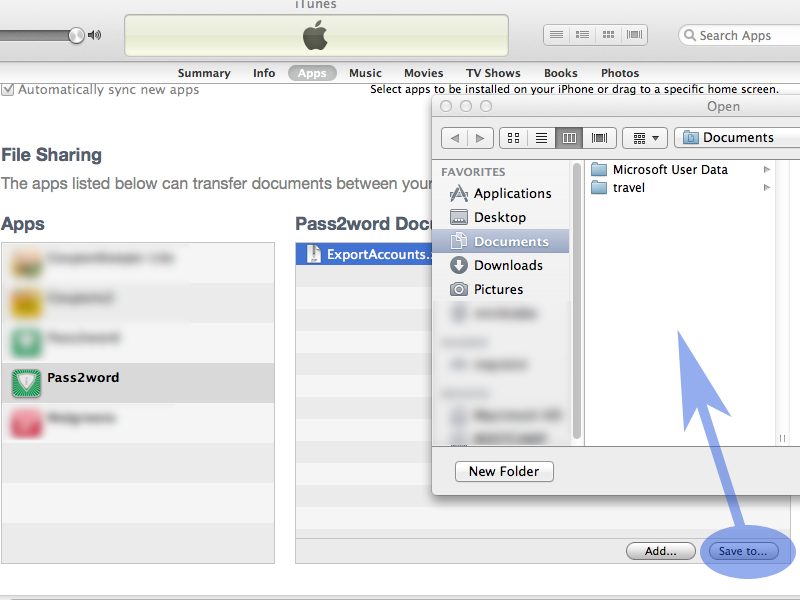Open the Summary tab
Image resolution: width=800 pixels, height=600 pixels.
point(204,73)
